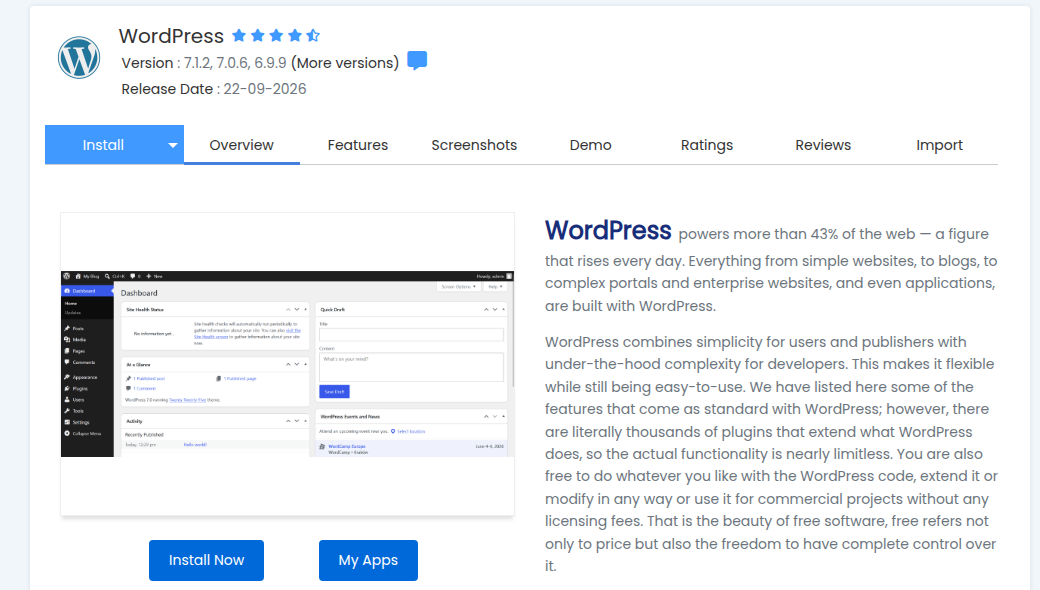Click the "Release Date : 22-09-2026" text
Viewport: 1040px width, 590px height.
pos(214,89)
